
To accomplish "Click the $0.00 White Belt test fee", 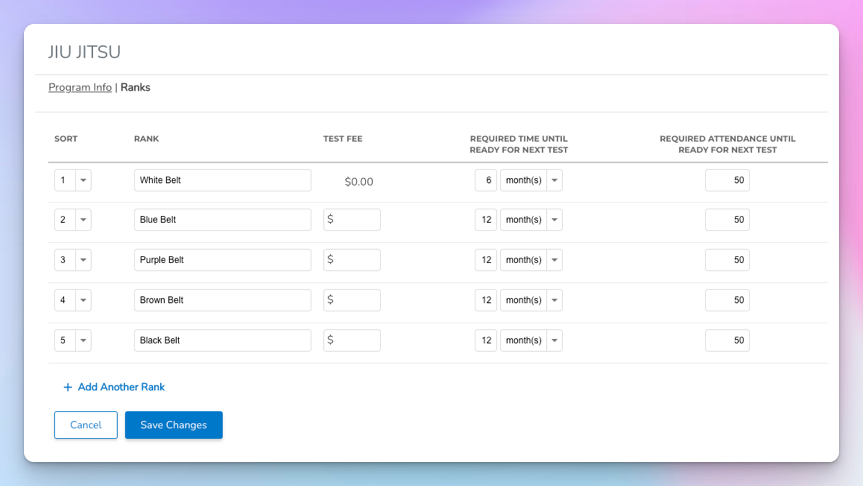I will coord(359,182).
